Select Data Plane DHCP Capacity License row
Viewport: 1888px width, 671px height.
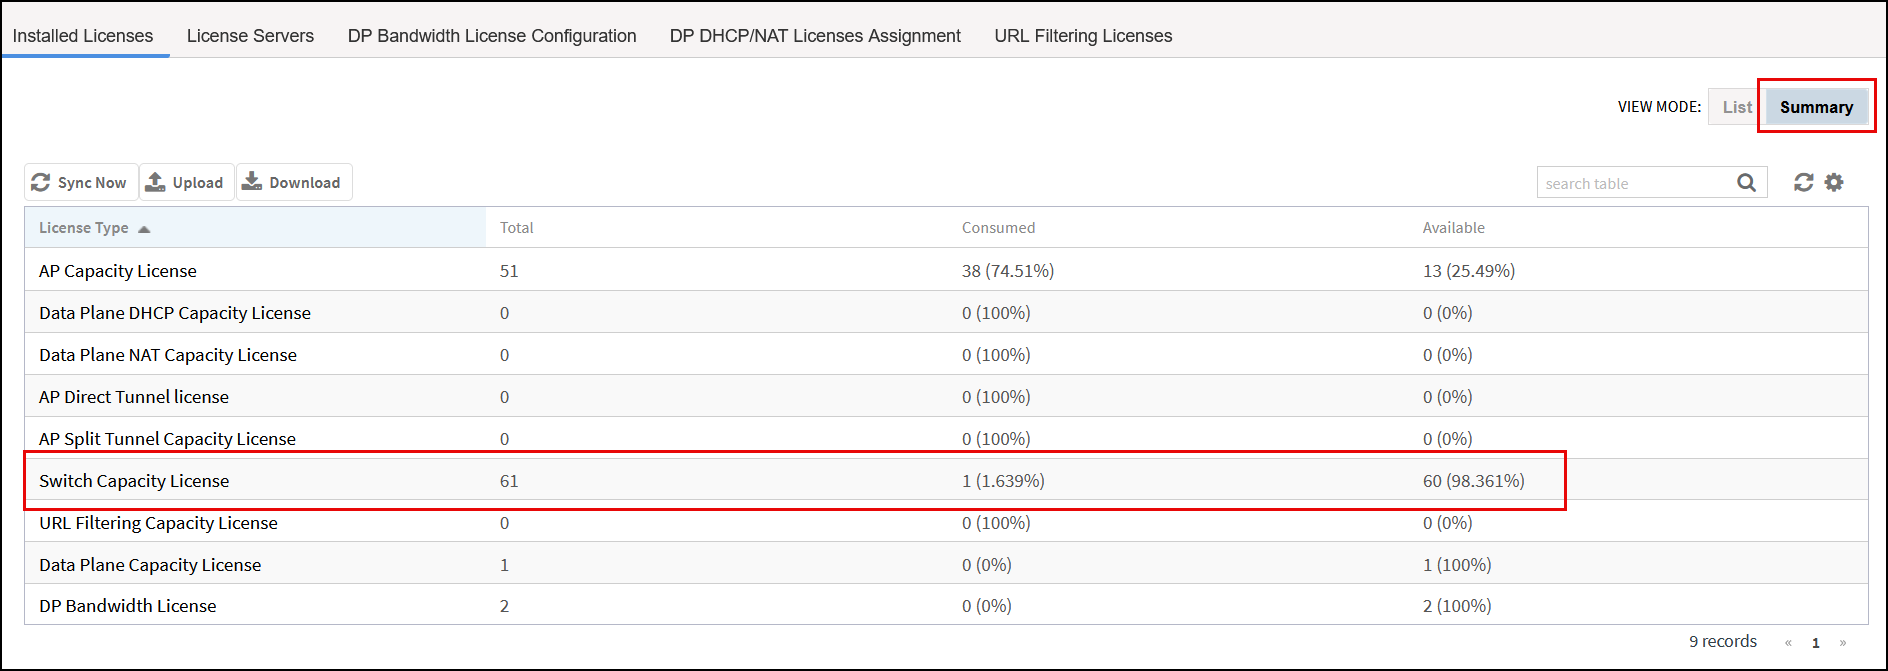pyautogui.click(x=946, y=312)
